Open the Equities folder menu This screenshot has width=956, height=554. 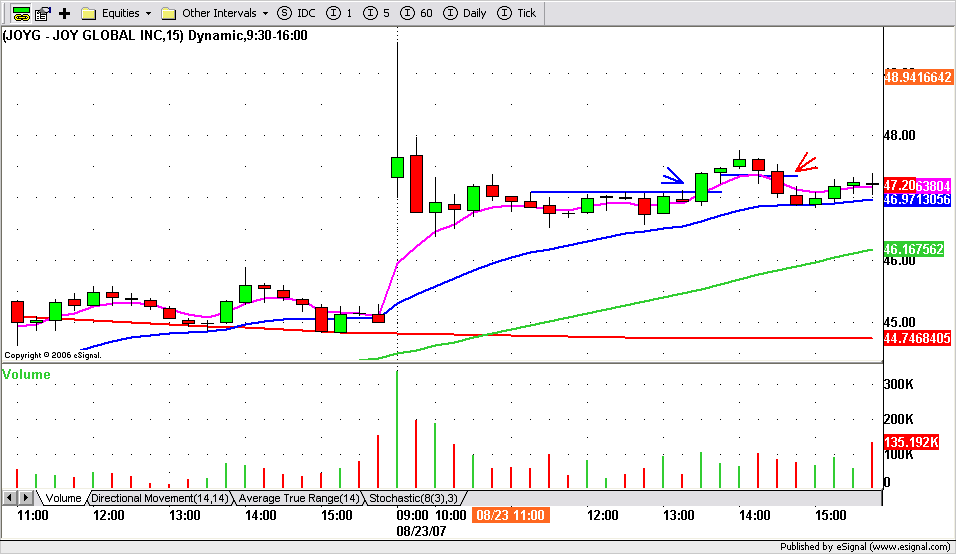point(116,13)
